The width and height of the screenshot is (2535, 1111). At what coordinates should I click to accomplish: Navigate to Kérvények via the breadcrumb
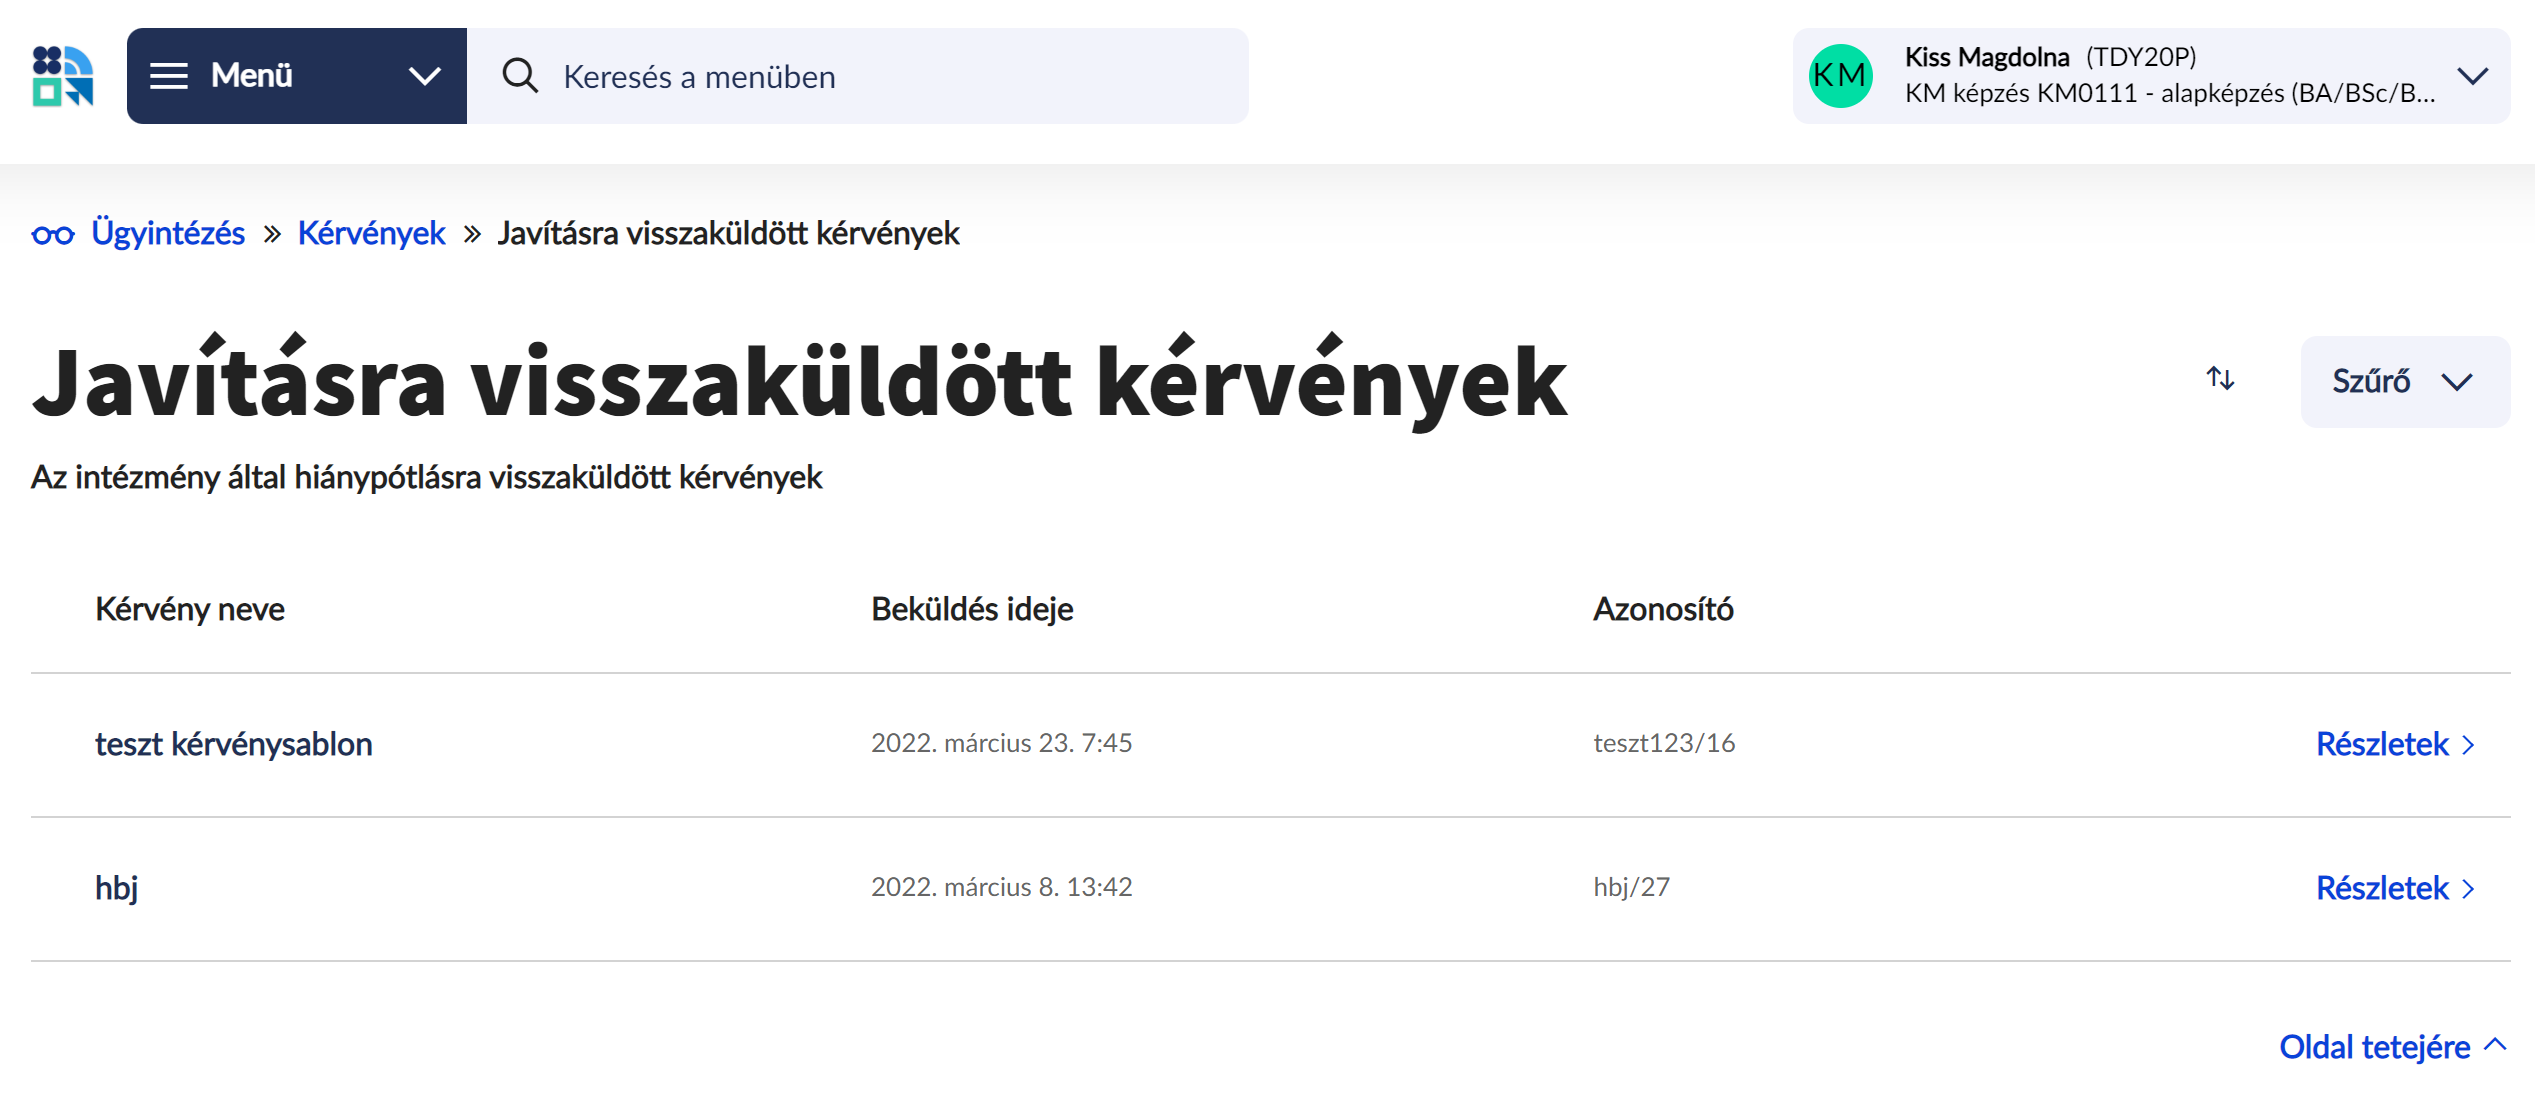point(371,232)
